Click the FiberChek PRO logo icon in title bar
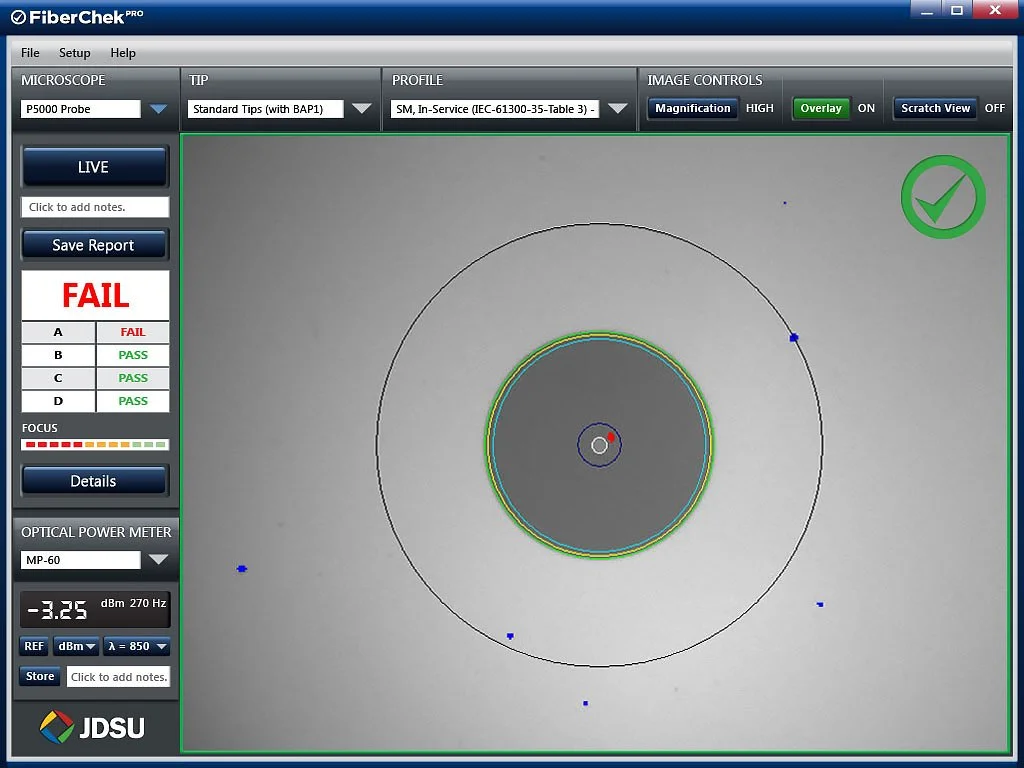1024x768 pixels. [18, 18]
